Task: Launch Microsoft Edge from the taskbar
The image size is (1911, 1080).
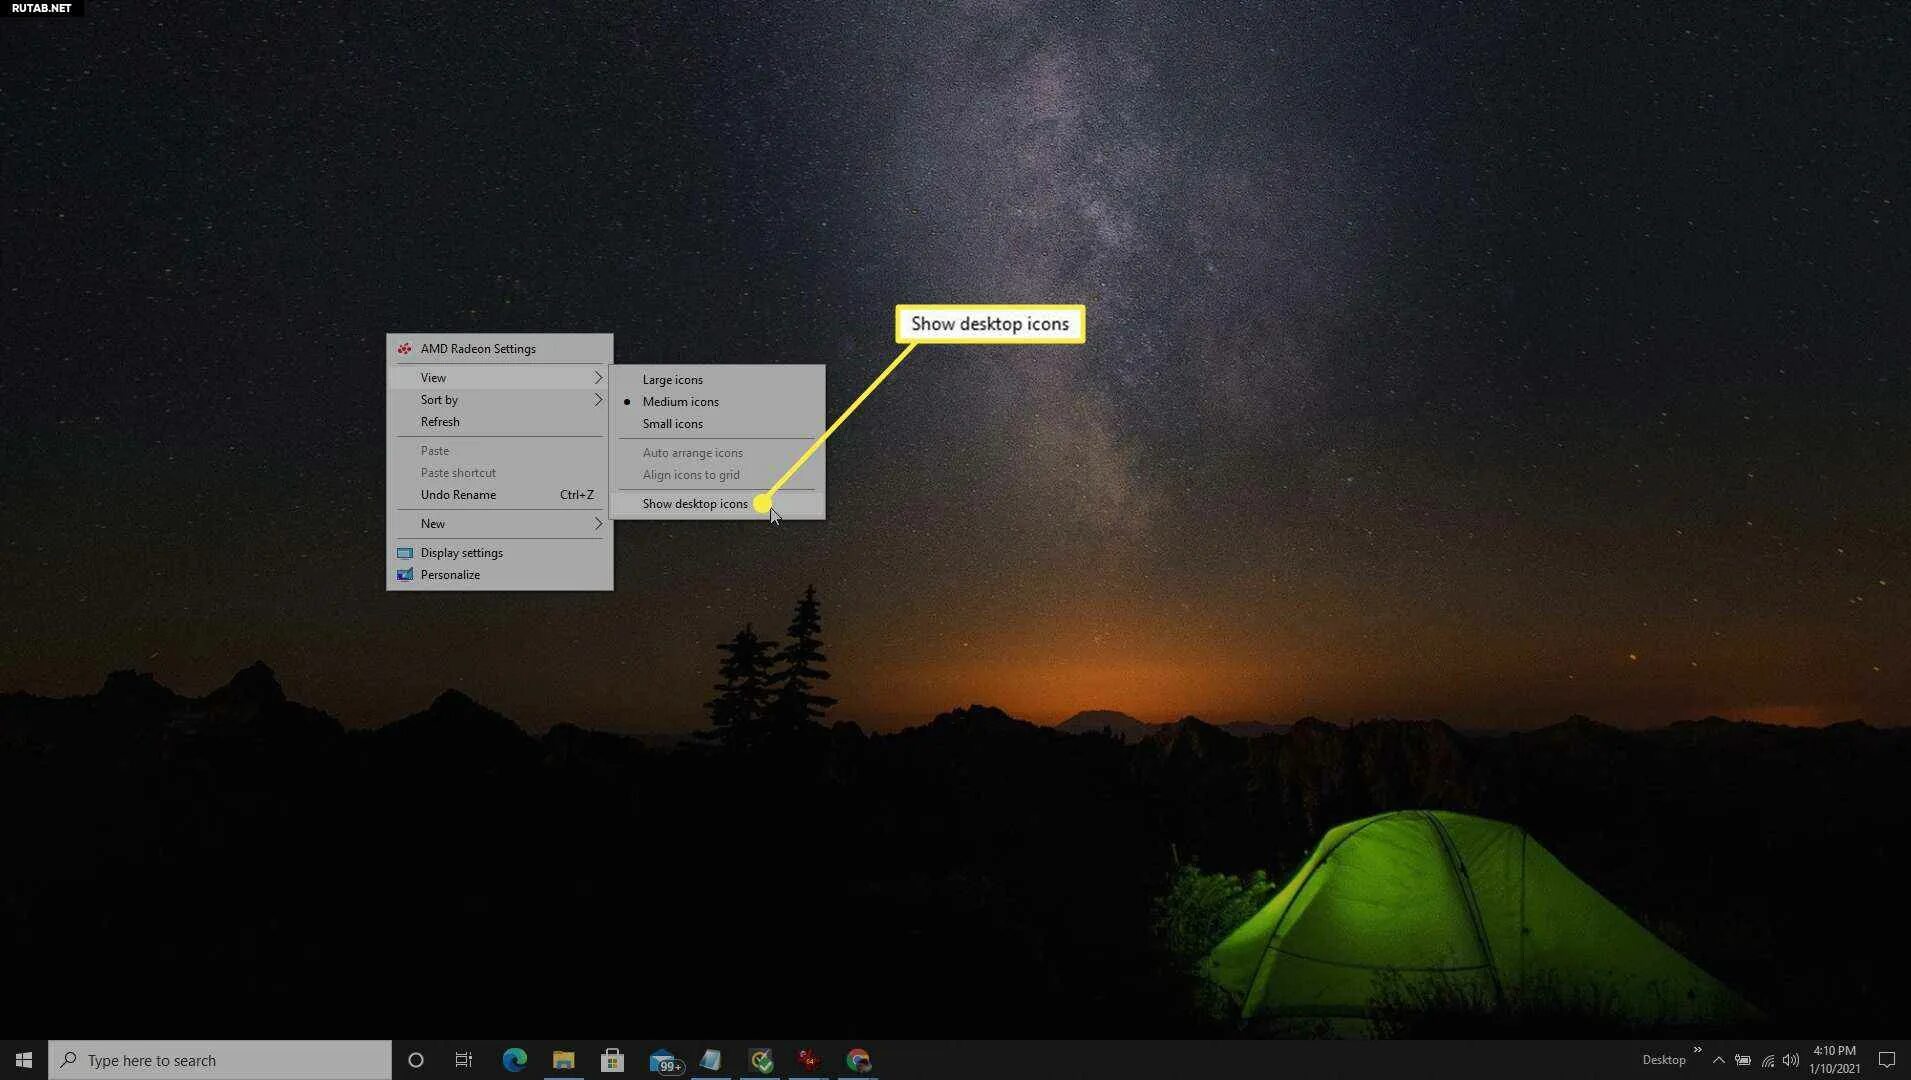Action: [515, 1060]
